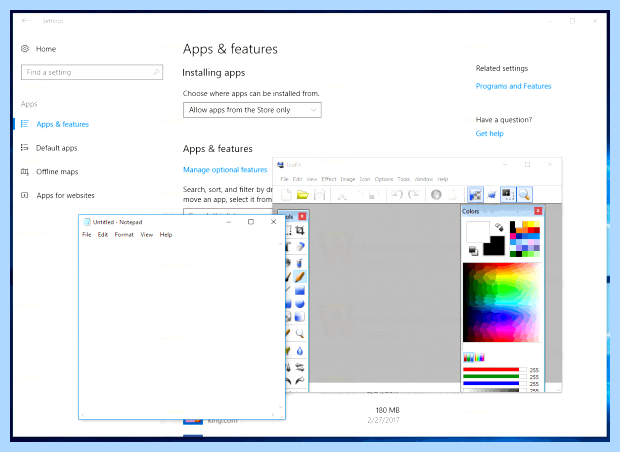Screen dimensions: 620x452
Task: Select the blue water drop Blur tool
Action: [300, 351]
